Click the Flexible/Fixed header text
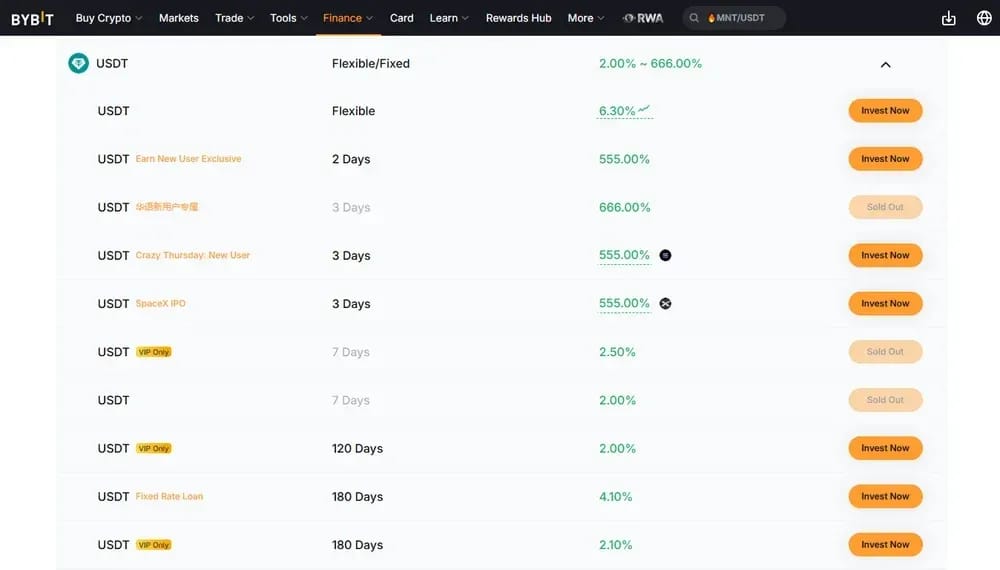 (x=371, y=64)
